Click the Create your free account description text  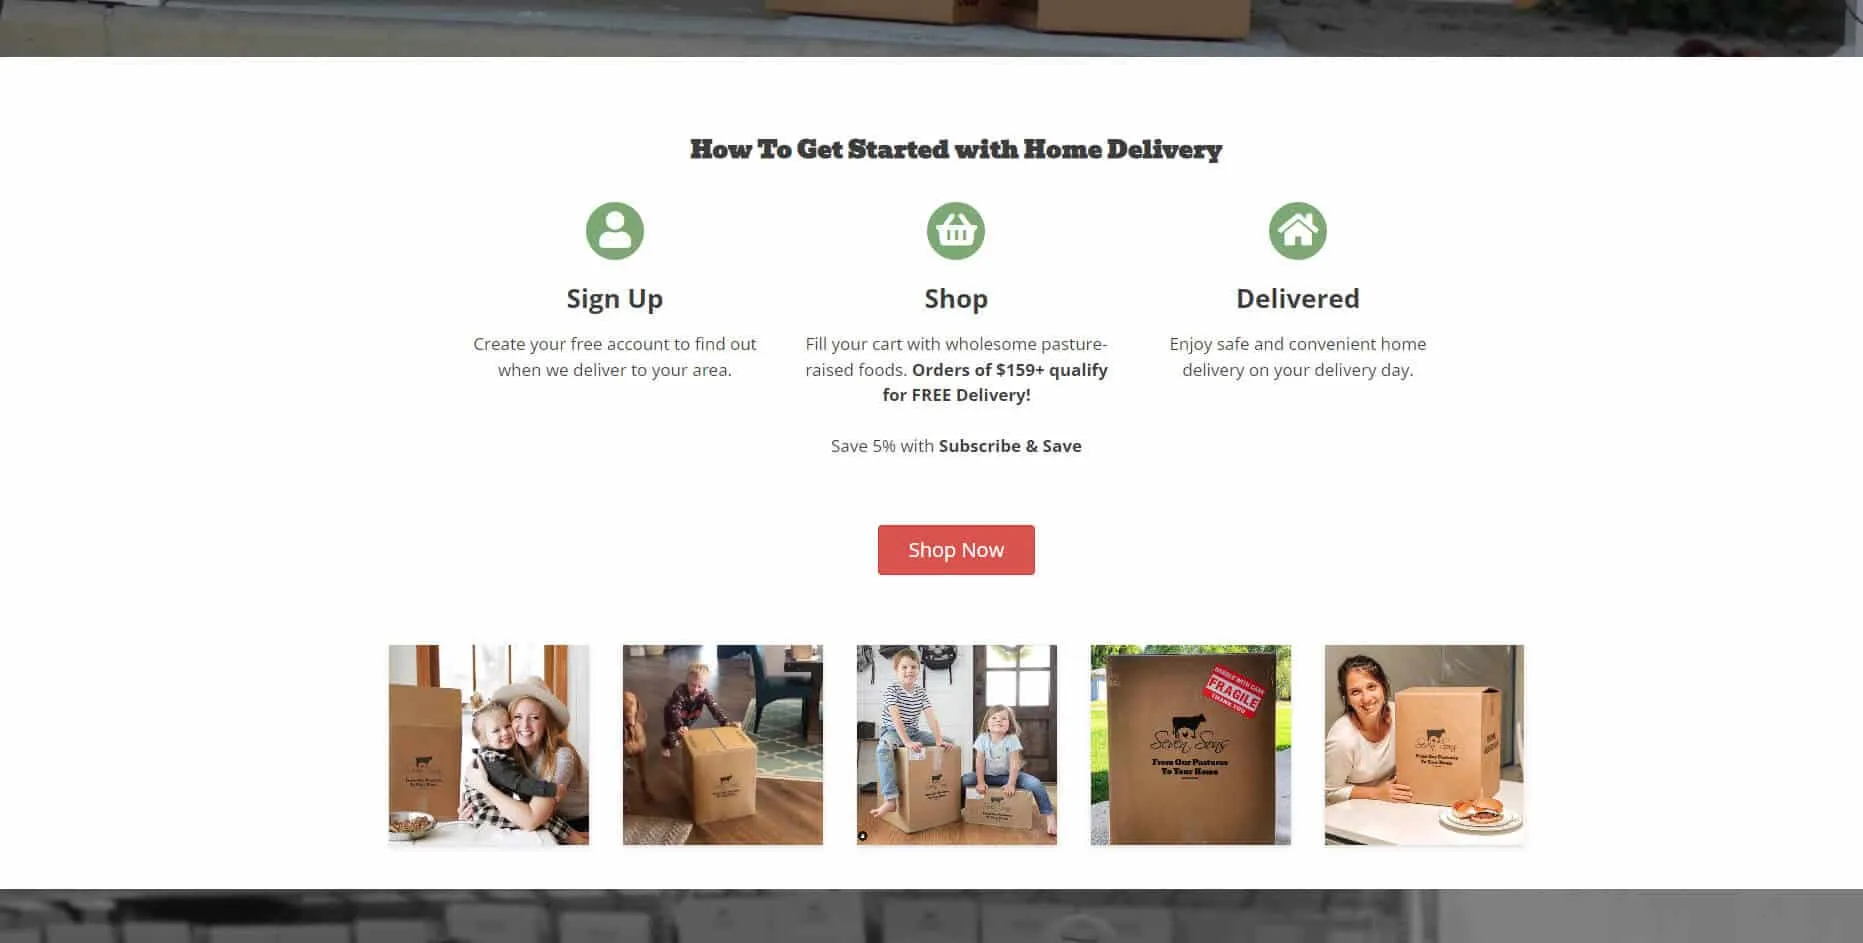point(614,357)
